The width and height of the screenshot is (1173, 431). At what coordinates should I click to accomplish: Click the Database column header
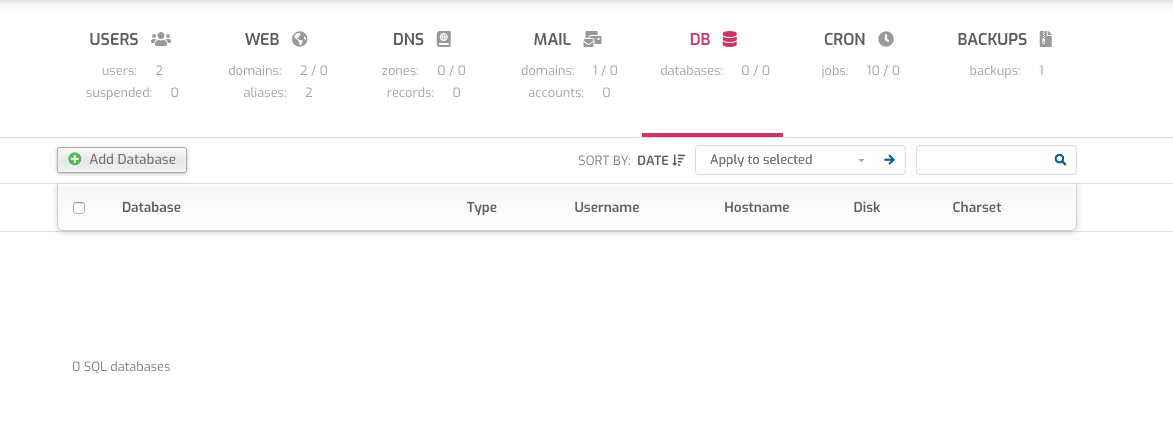point(151,207)
